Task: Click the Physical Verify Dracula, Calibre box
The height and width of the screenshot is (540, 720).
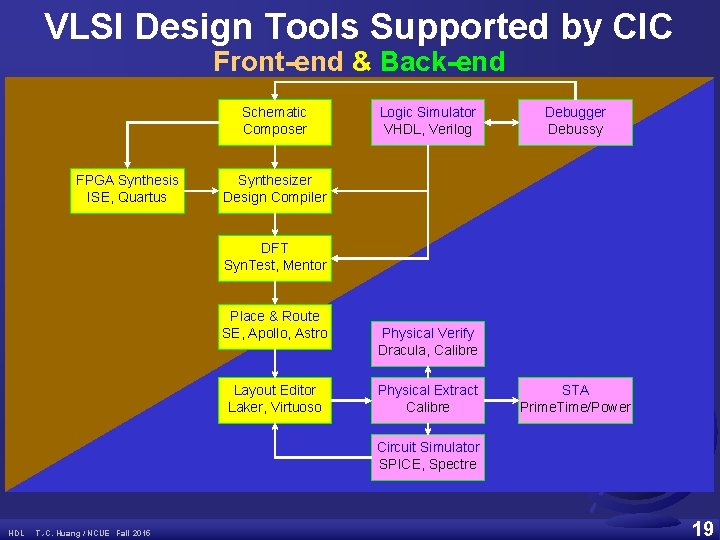Action: (x=428, y=343)
